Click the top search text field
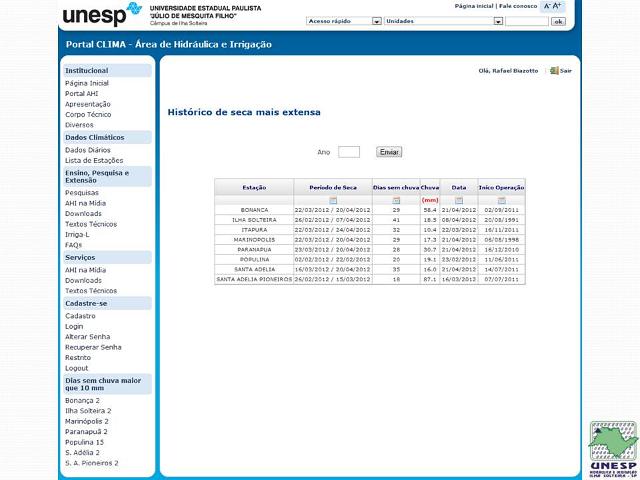The image size is (640, 480). 526,21
